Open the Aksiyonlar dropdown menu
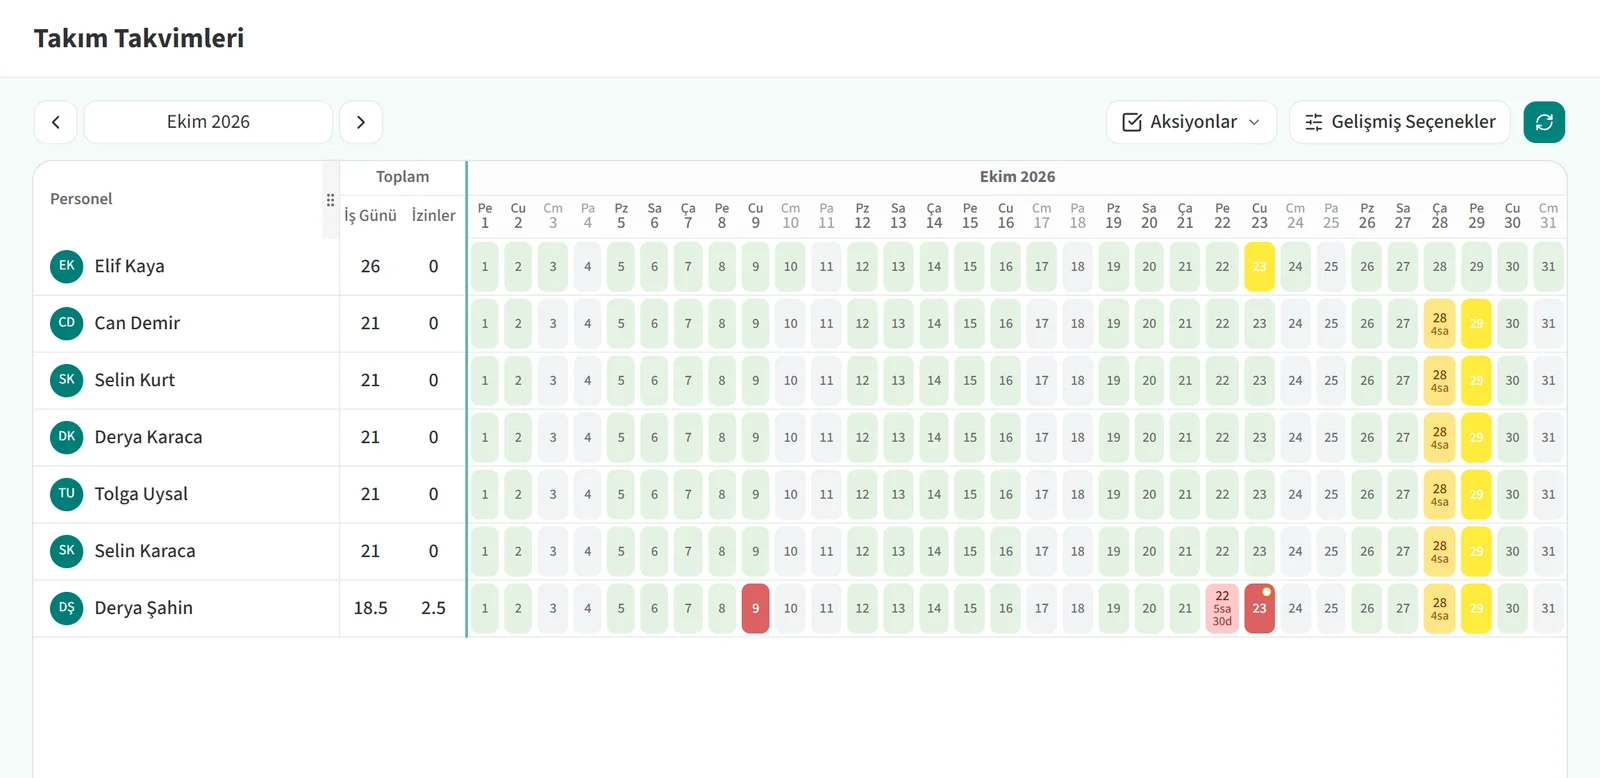The height and width of the screenshot is (778, 1600). 1191,122
